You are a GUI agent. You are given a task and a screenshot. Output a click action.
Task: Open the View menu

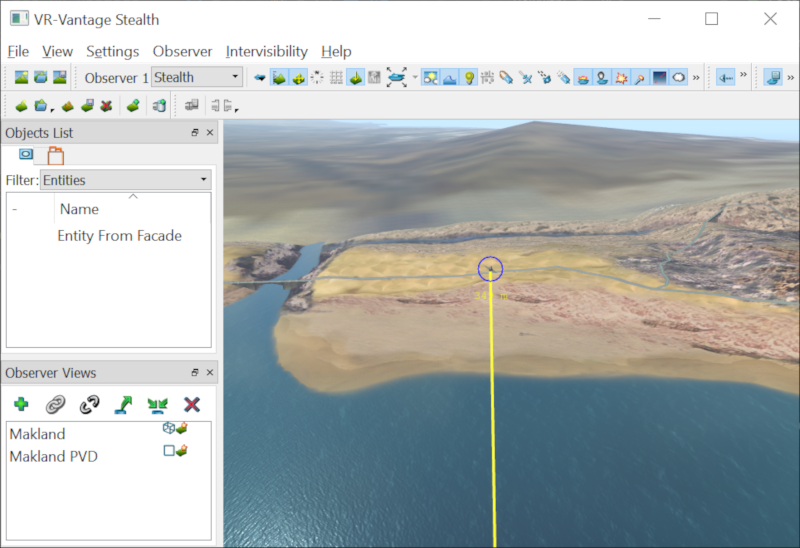point(57,52)
